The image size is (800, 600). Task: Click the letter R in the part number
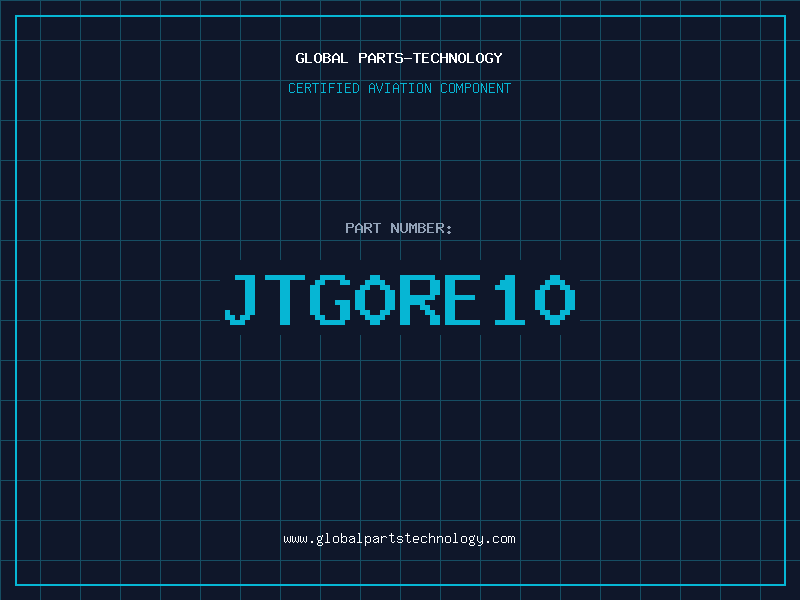421,300
